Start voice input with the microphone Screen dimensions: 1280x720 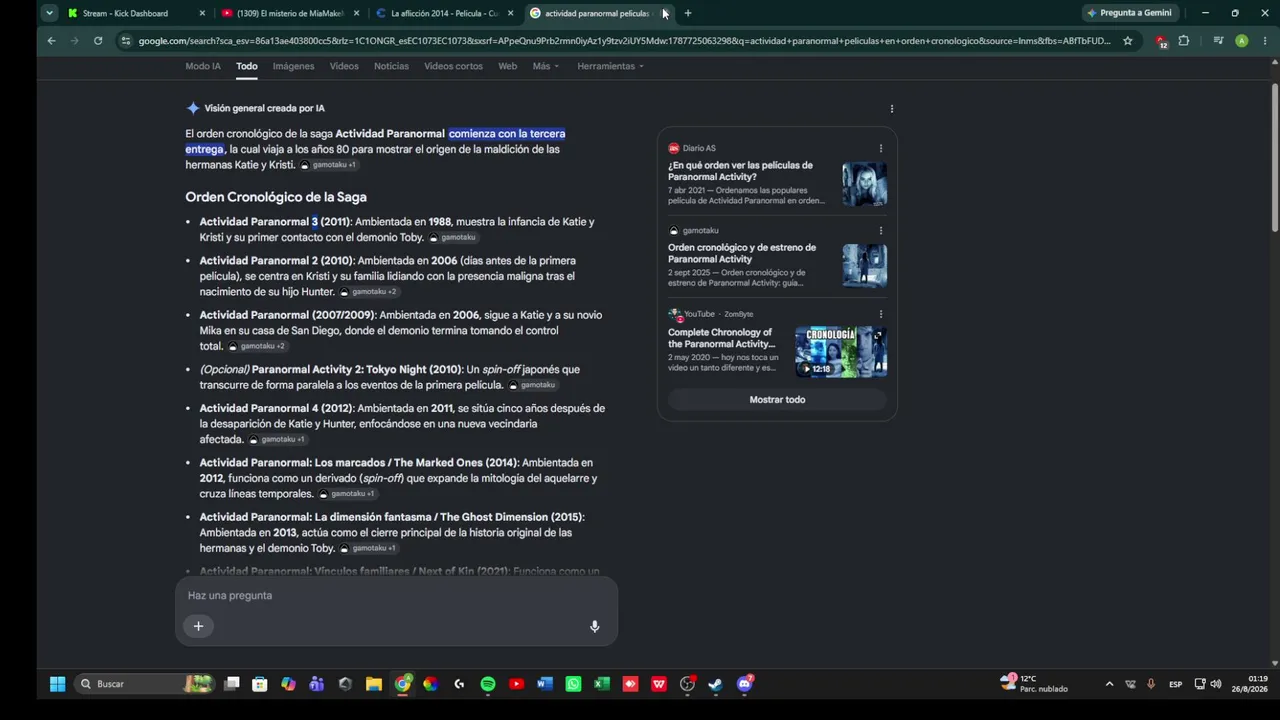click(x=594, y=626)
